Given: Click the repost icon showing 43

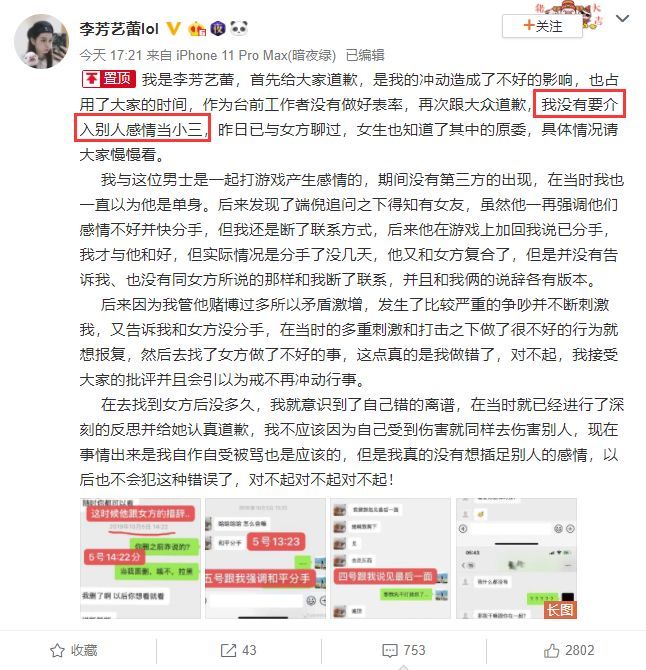Looking at the screenshot, I should coord(229,650).
